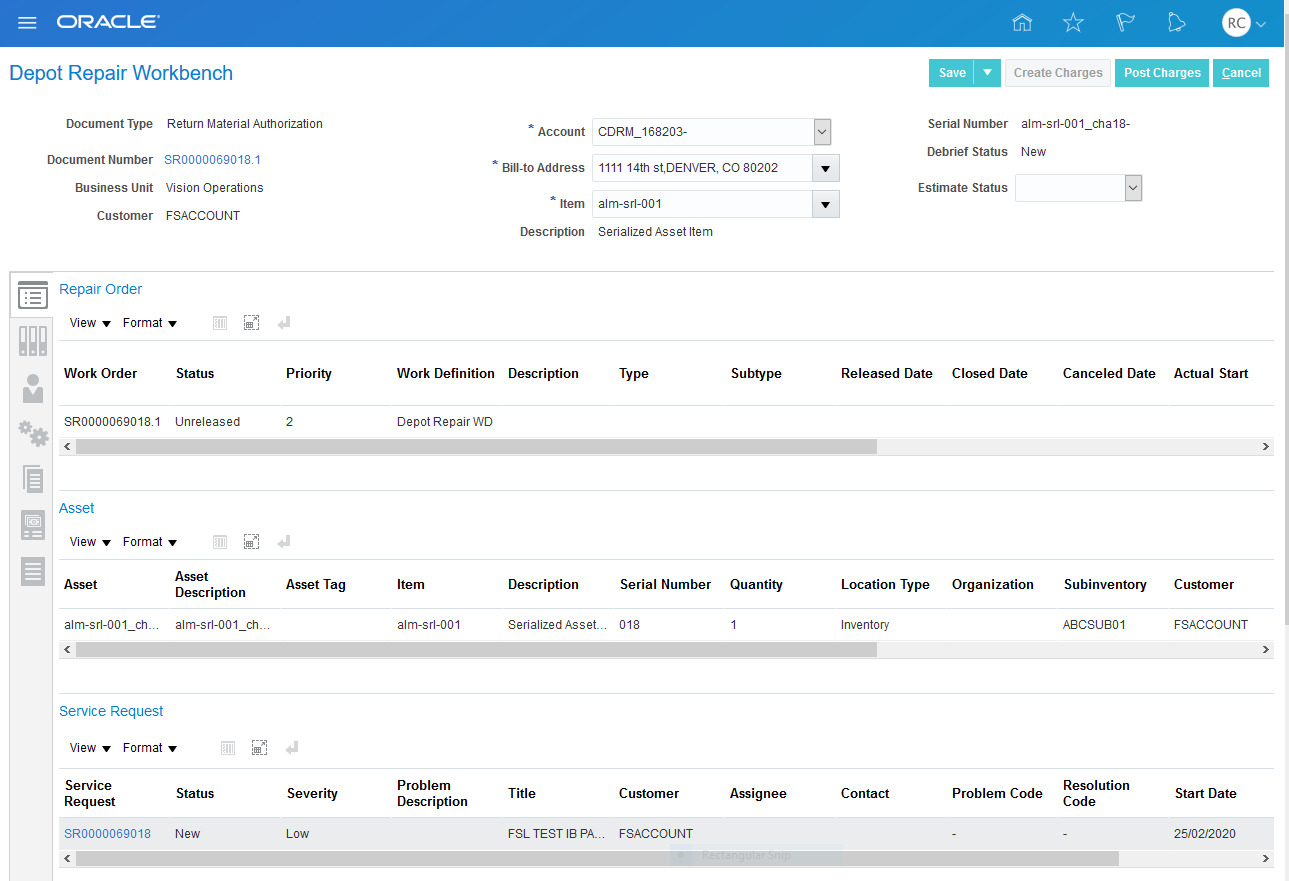The height and width of the screenshot is (881, 1289).
Task: Click the Asset table horizontal scrollbar
Action: (x=476, y=650)
